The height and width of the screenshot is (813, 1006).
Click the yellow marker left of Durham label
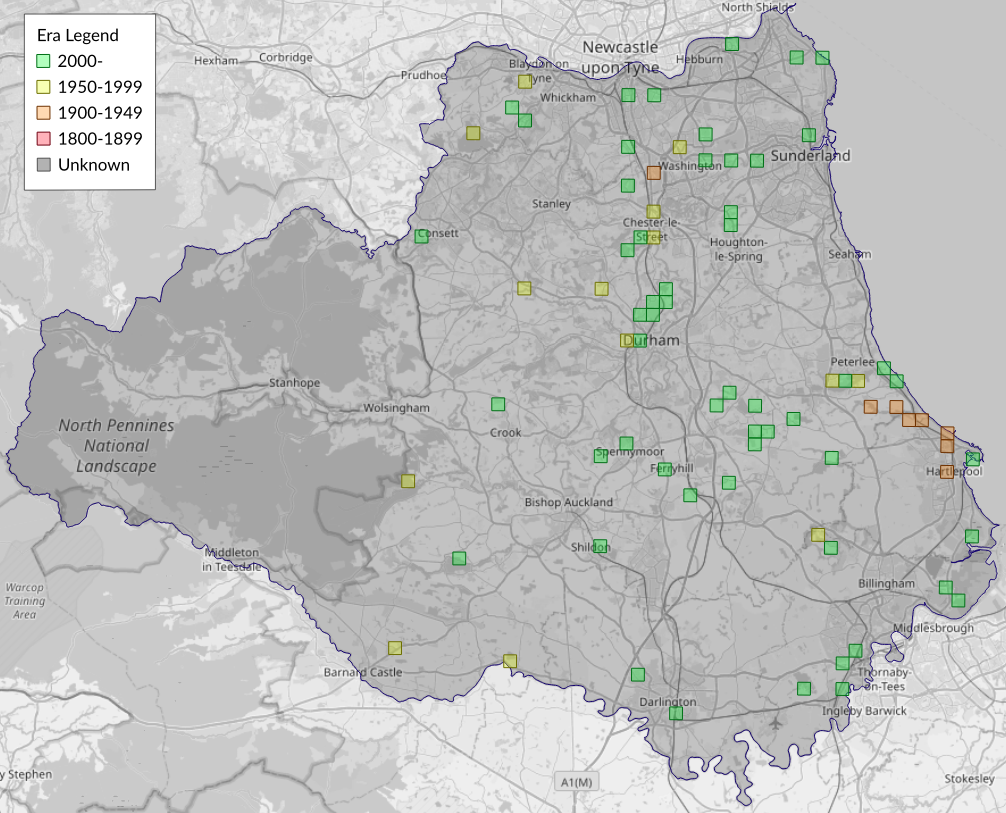626,340
